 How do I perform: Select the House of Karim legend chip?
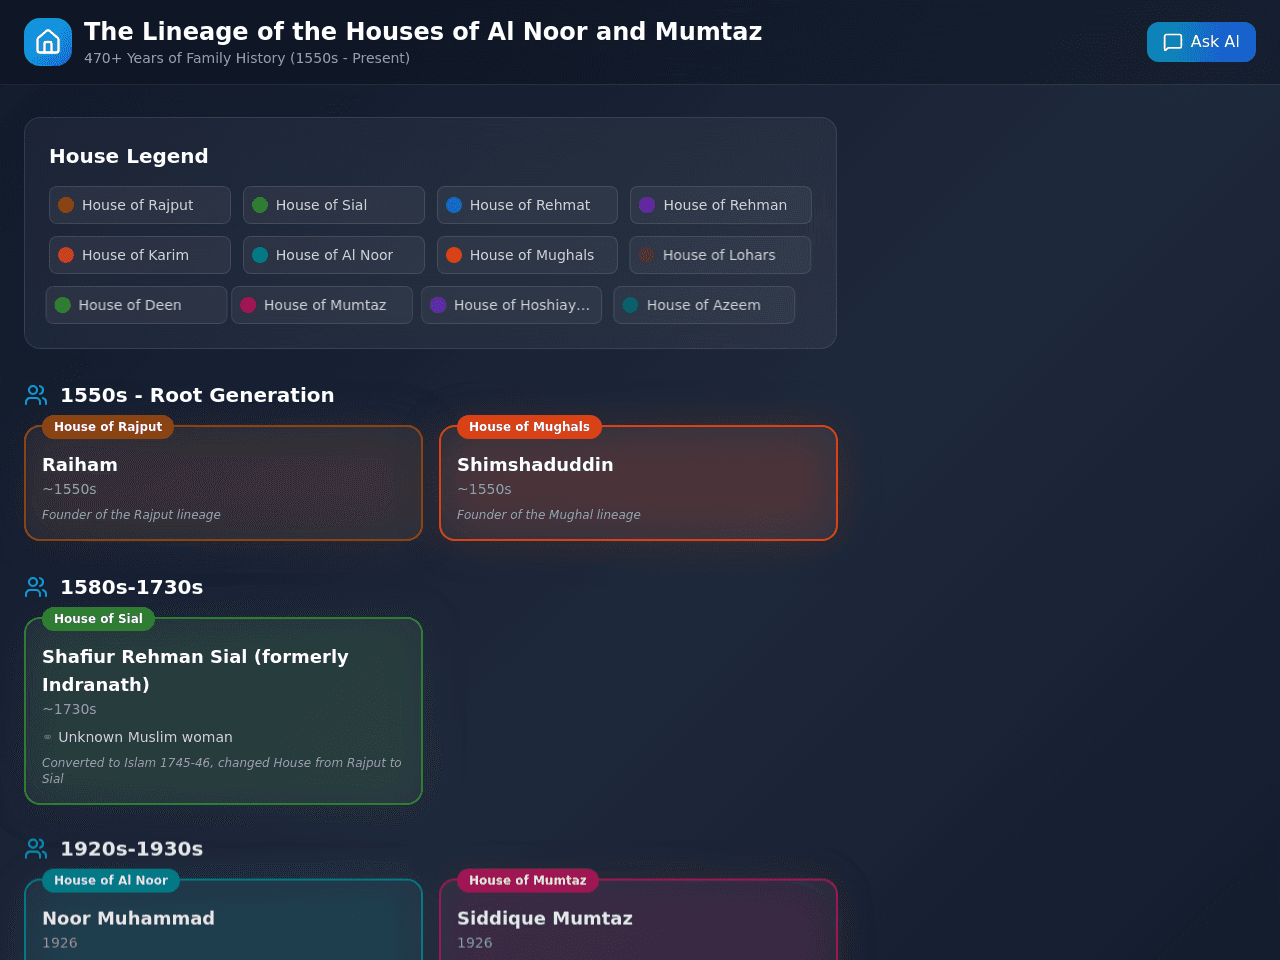(140, 255)
